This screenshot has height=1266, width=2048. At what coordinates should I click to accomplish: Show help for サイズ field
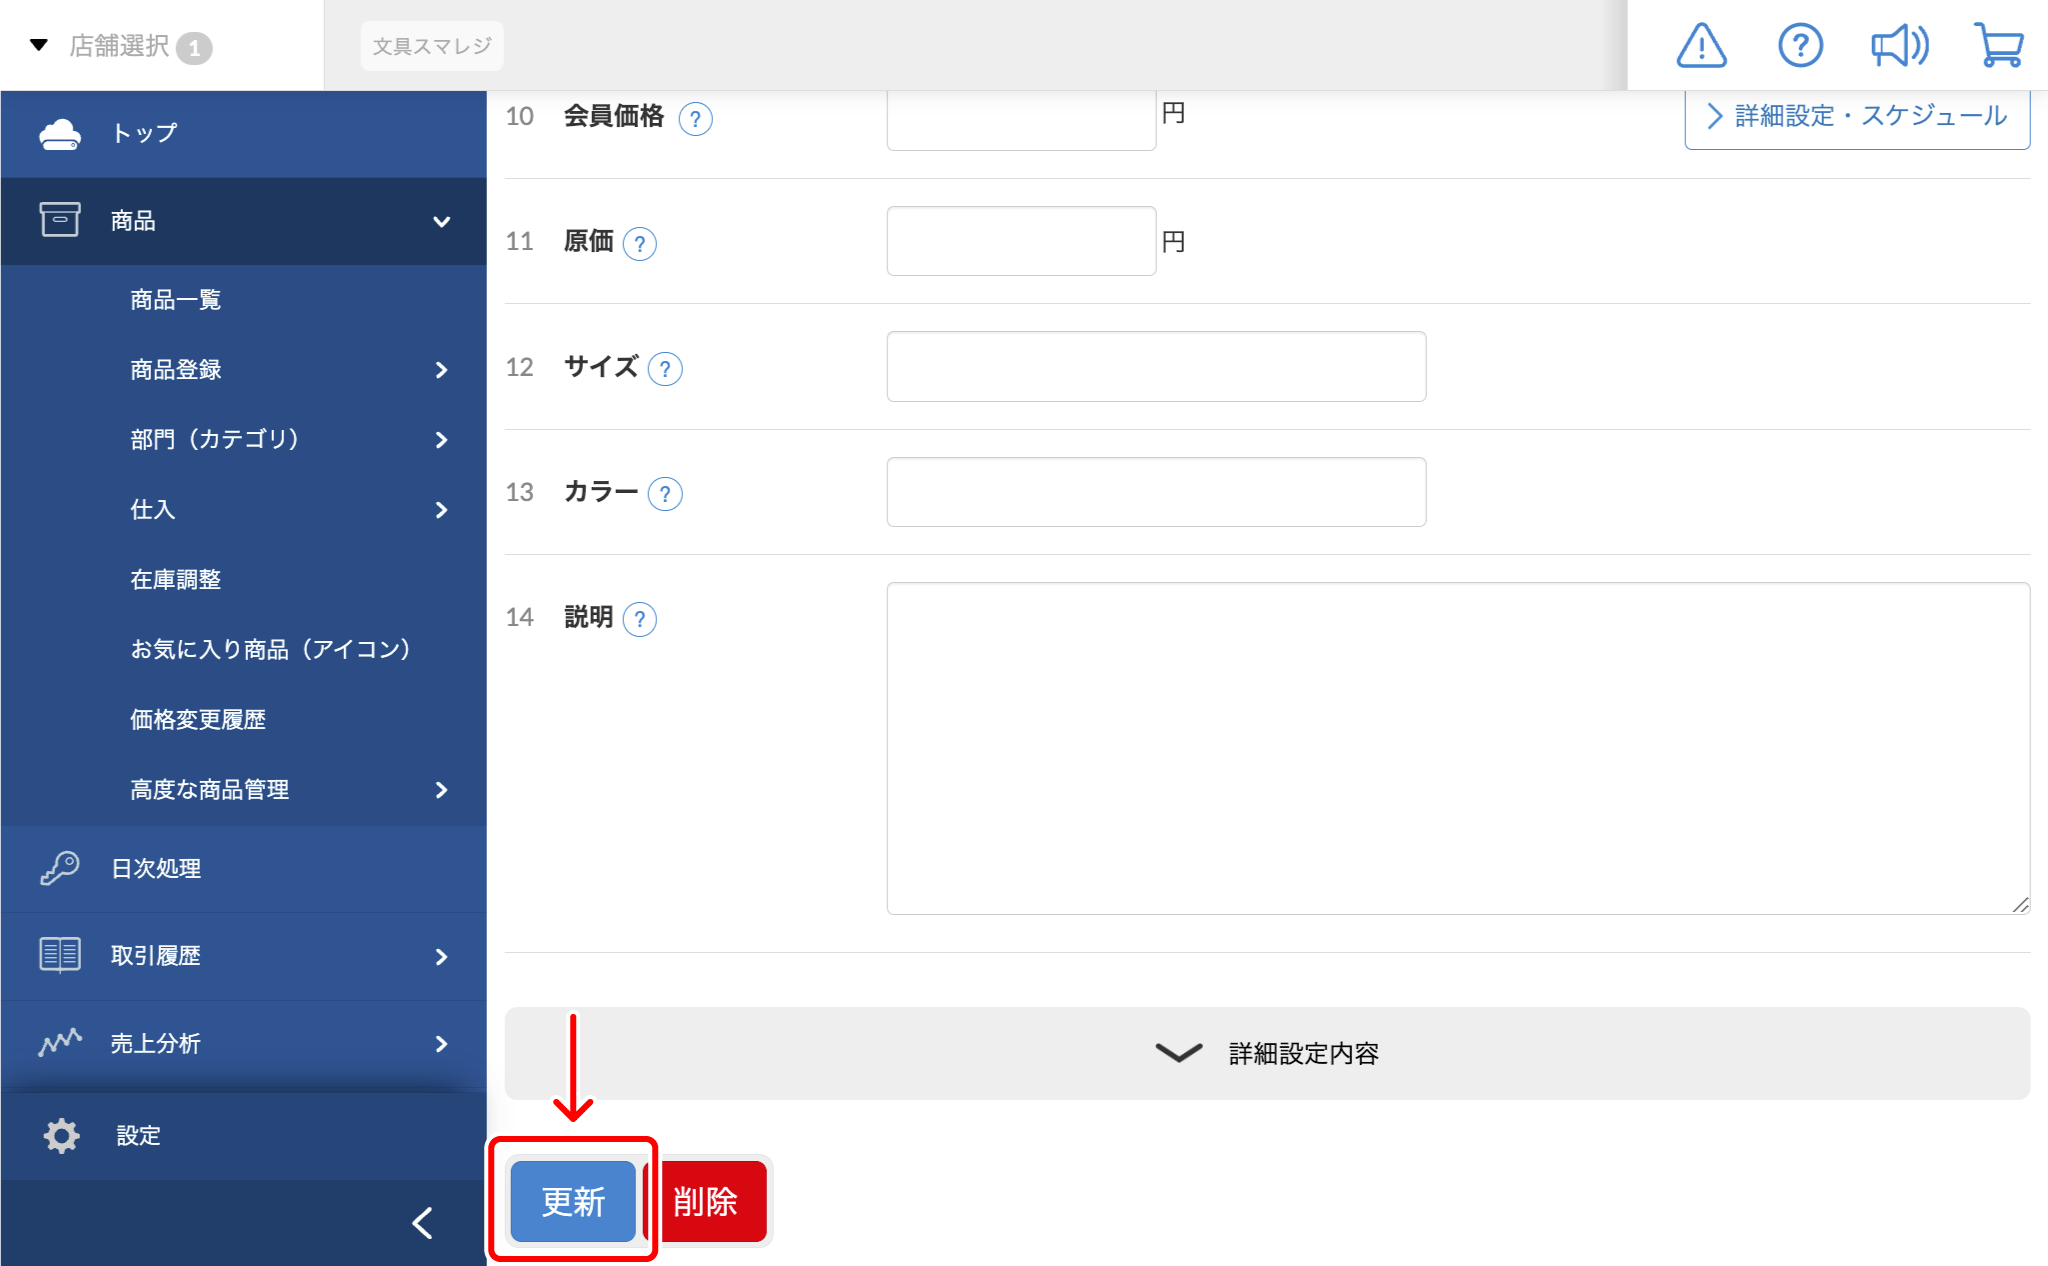click(x=665, y=369)
